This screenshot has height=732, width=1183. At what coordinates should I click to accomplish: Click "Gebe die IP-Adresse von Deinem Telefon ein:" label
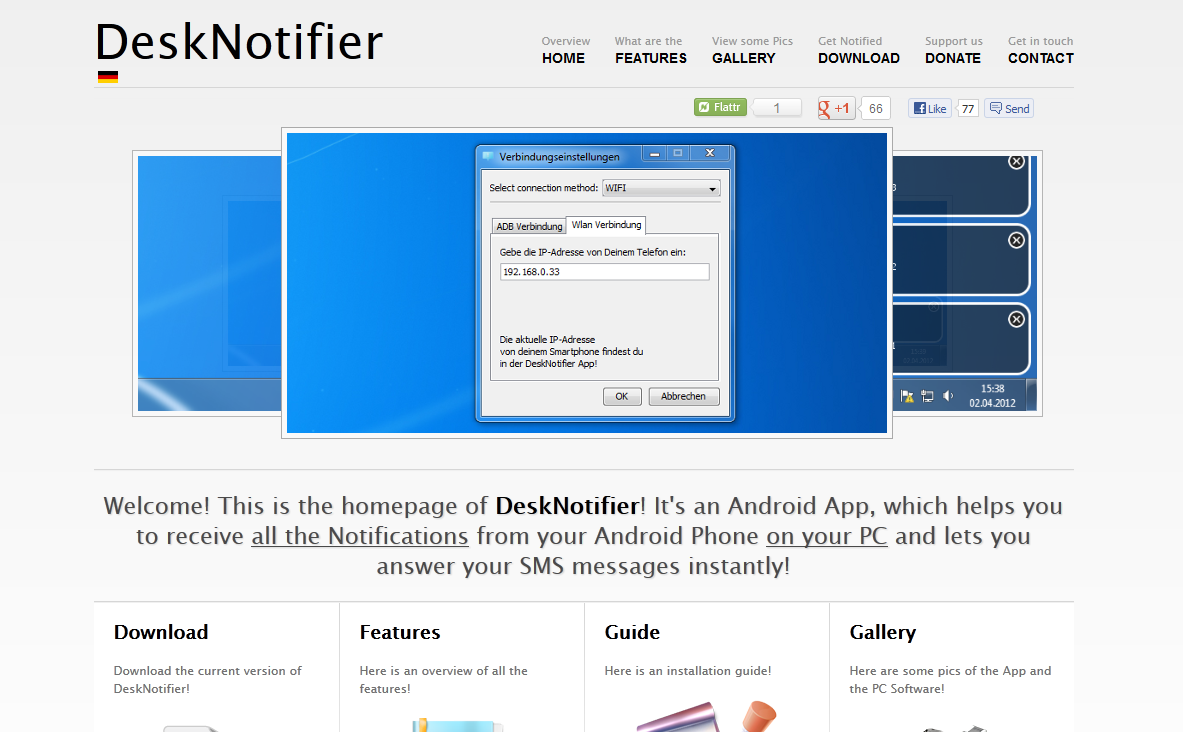click(x=592, y=252)
